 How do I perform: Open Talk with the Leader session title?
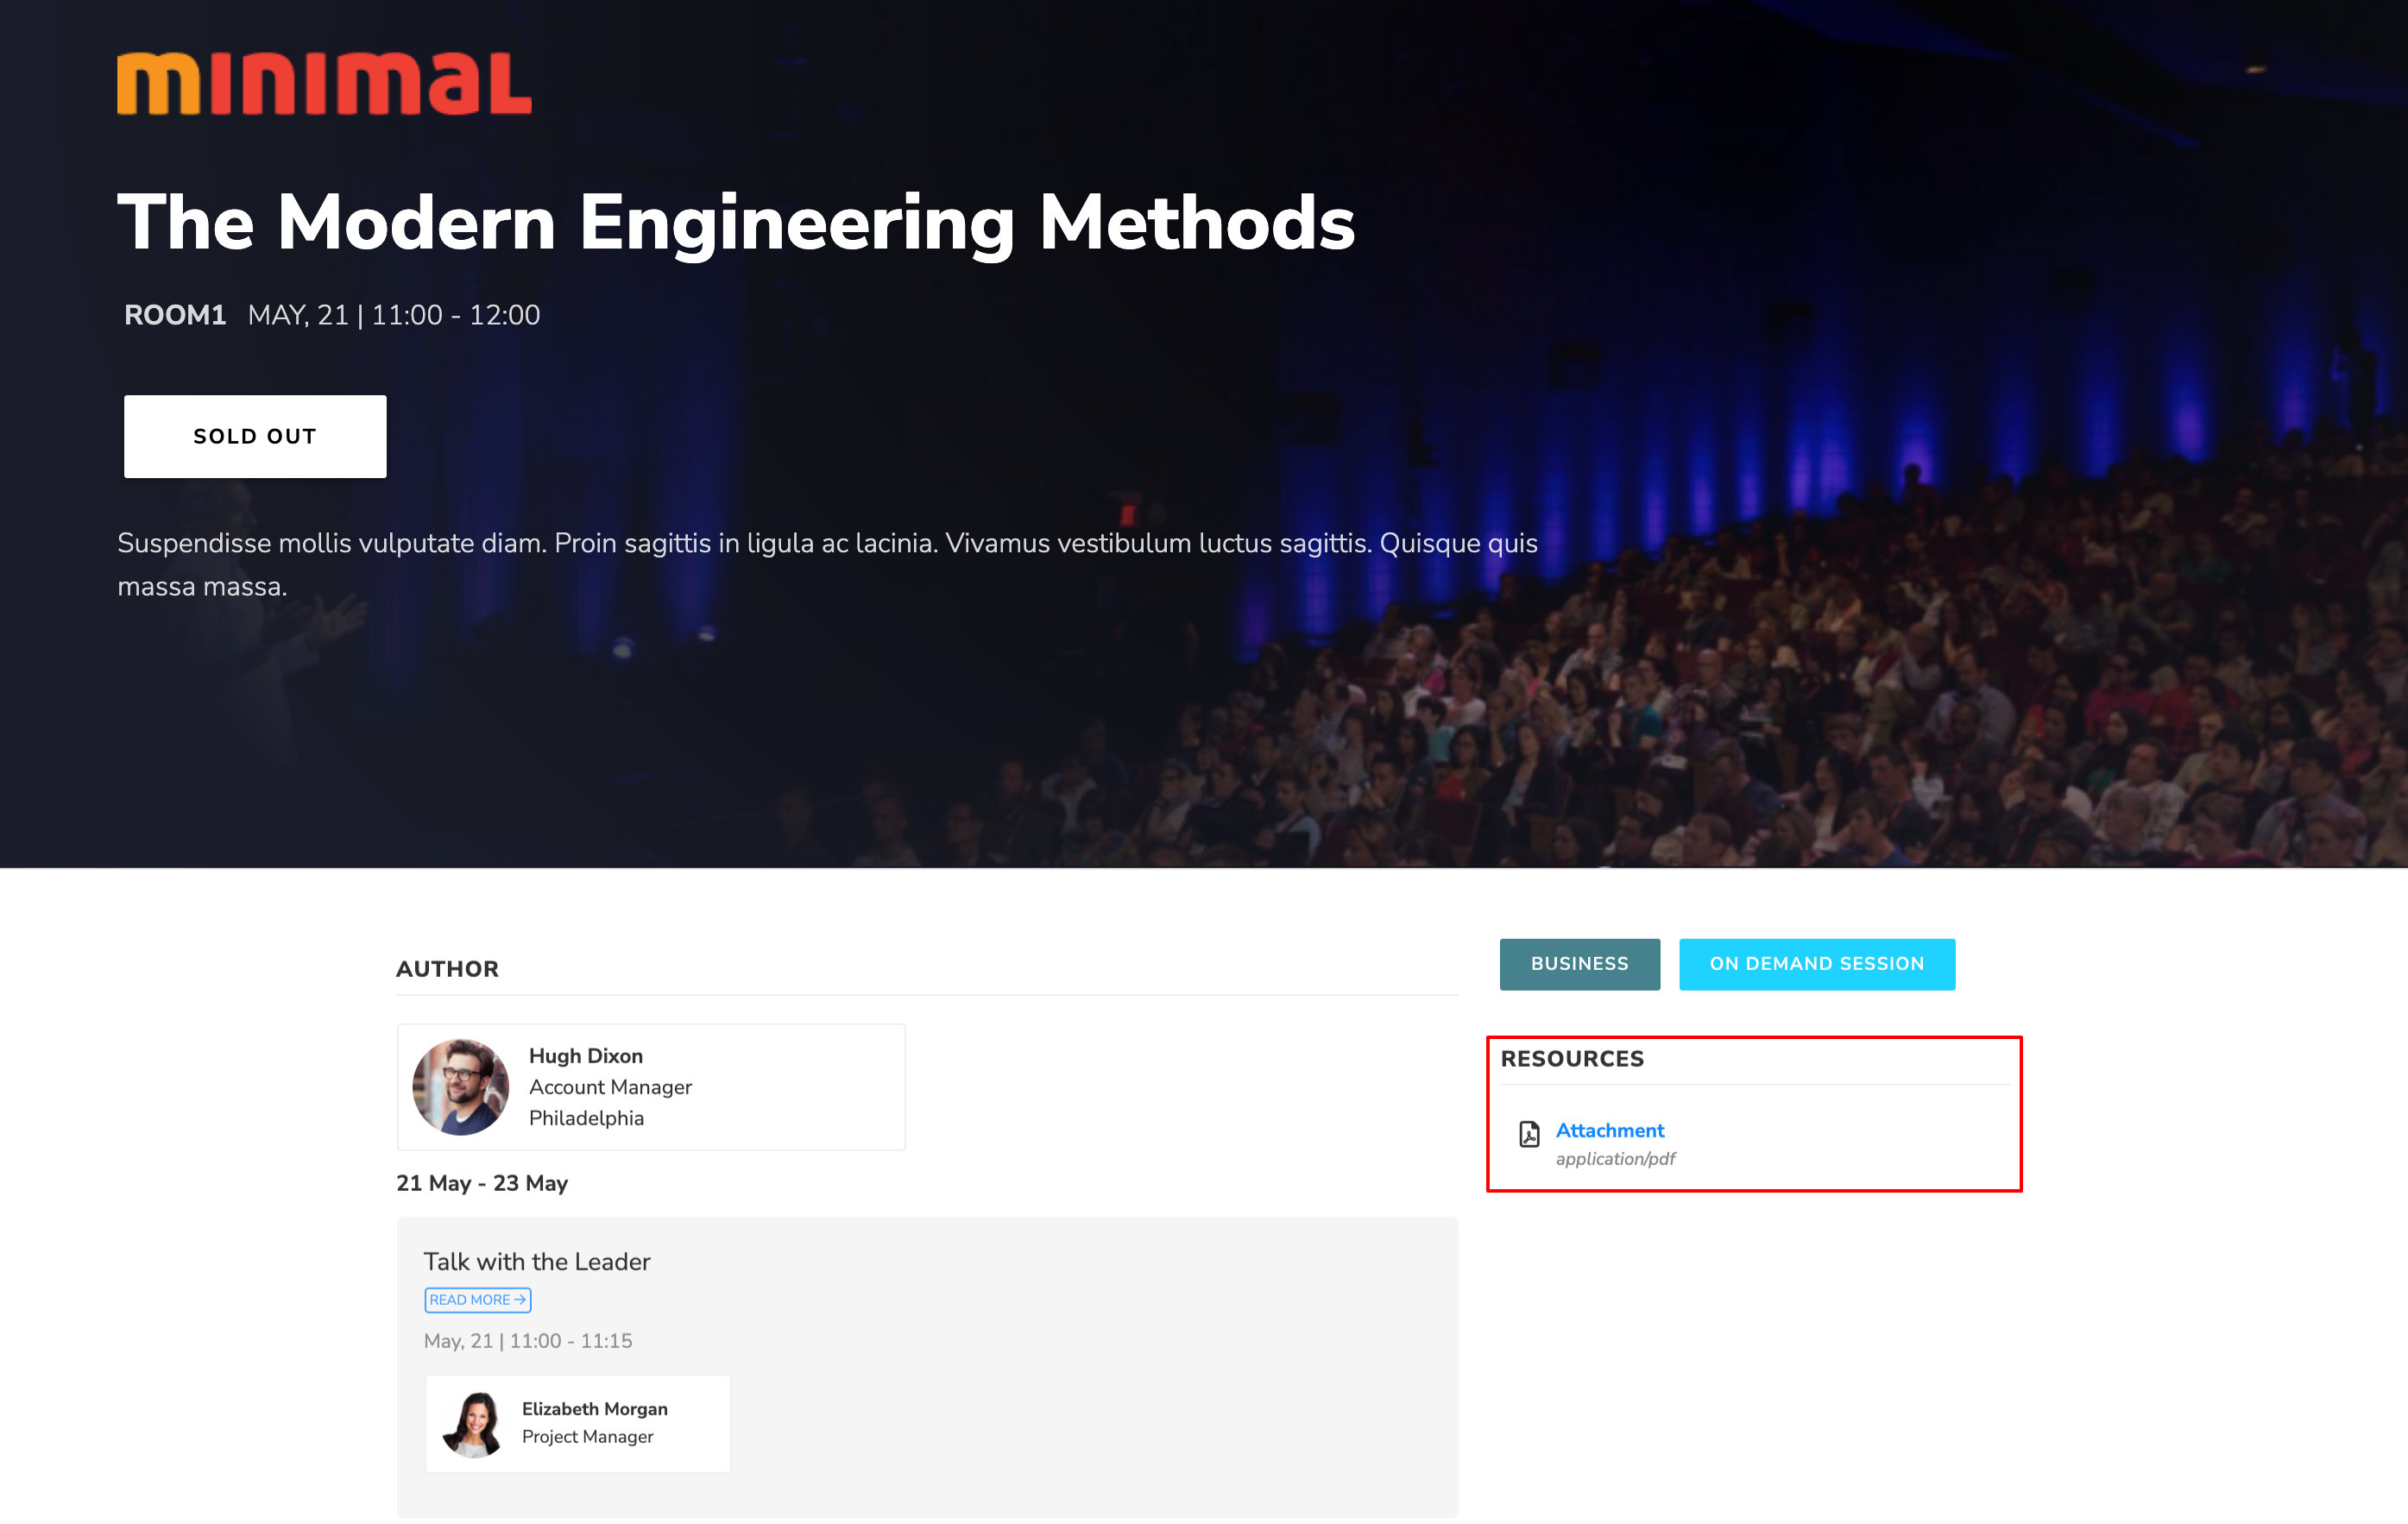click(x=537, y=1261)
